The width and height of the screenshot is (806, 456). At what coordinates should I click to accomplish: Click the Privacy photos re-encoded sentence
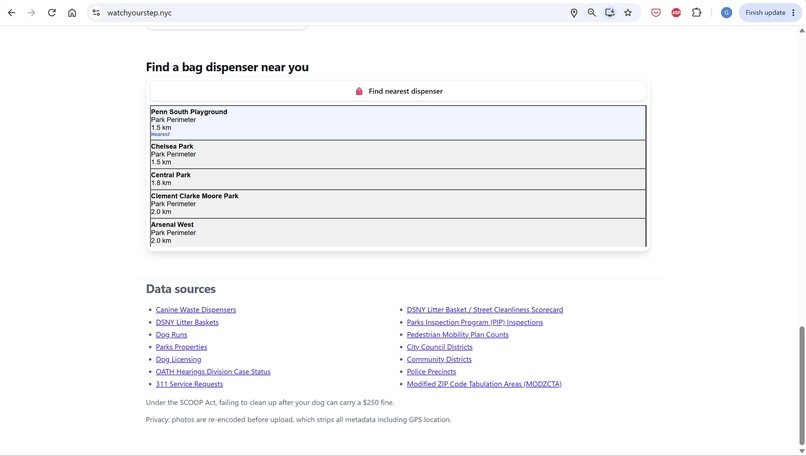tap(298, 419)
